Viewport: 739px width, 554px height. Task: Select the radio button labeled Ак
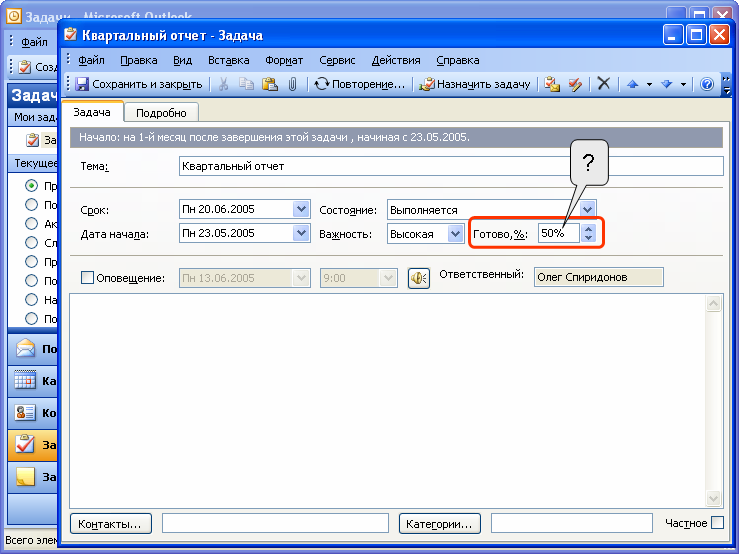click(x=31, y=223)
